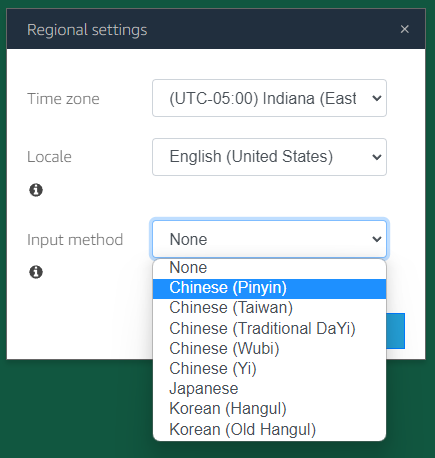
Task: Close the Regional settings dialog
Action: (x=404, y=29)
